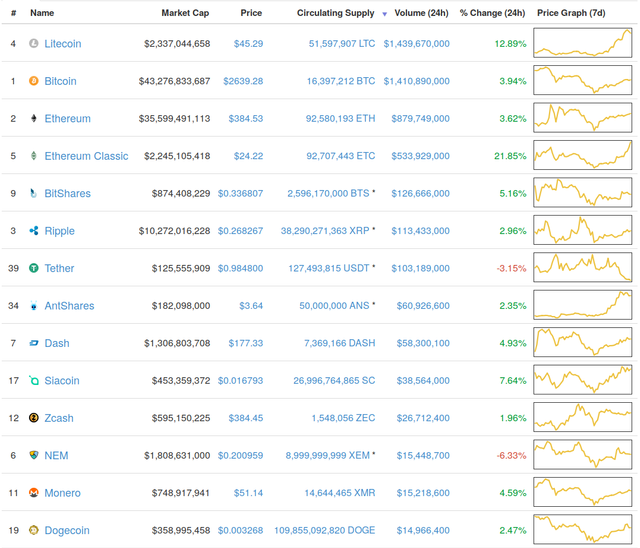
Task: Open the NEM name link
Action: coord(56,455)
